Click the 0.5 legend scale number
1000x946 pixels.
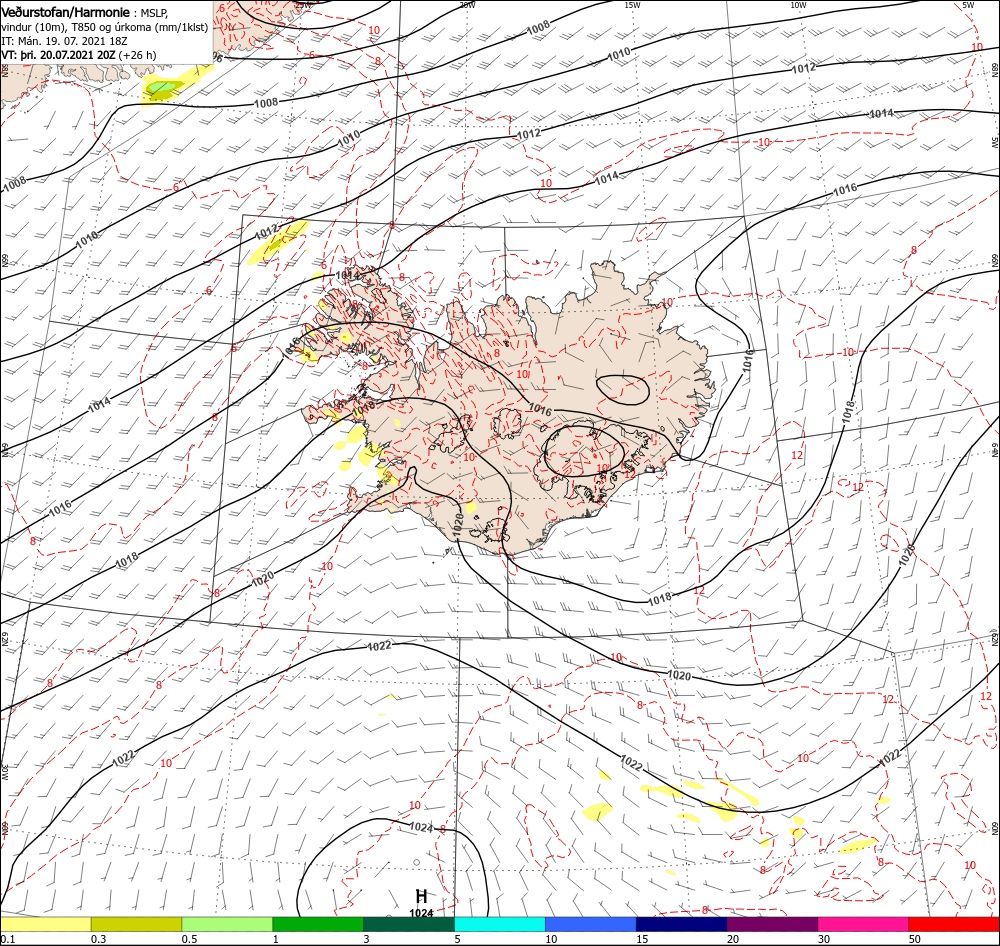coord(189,939)
